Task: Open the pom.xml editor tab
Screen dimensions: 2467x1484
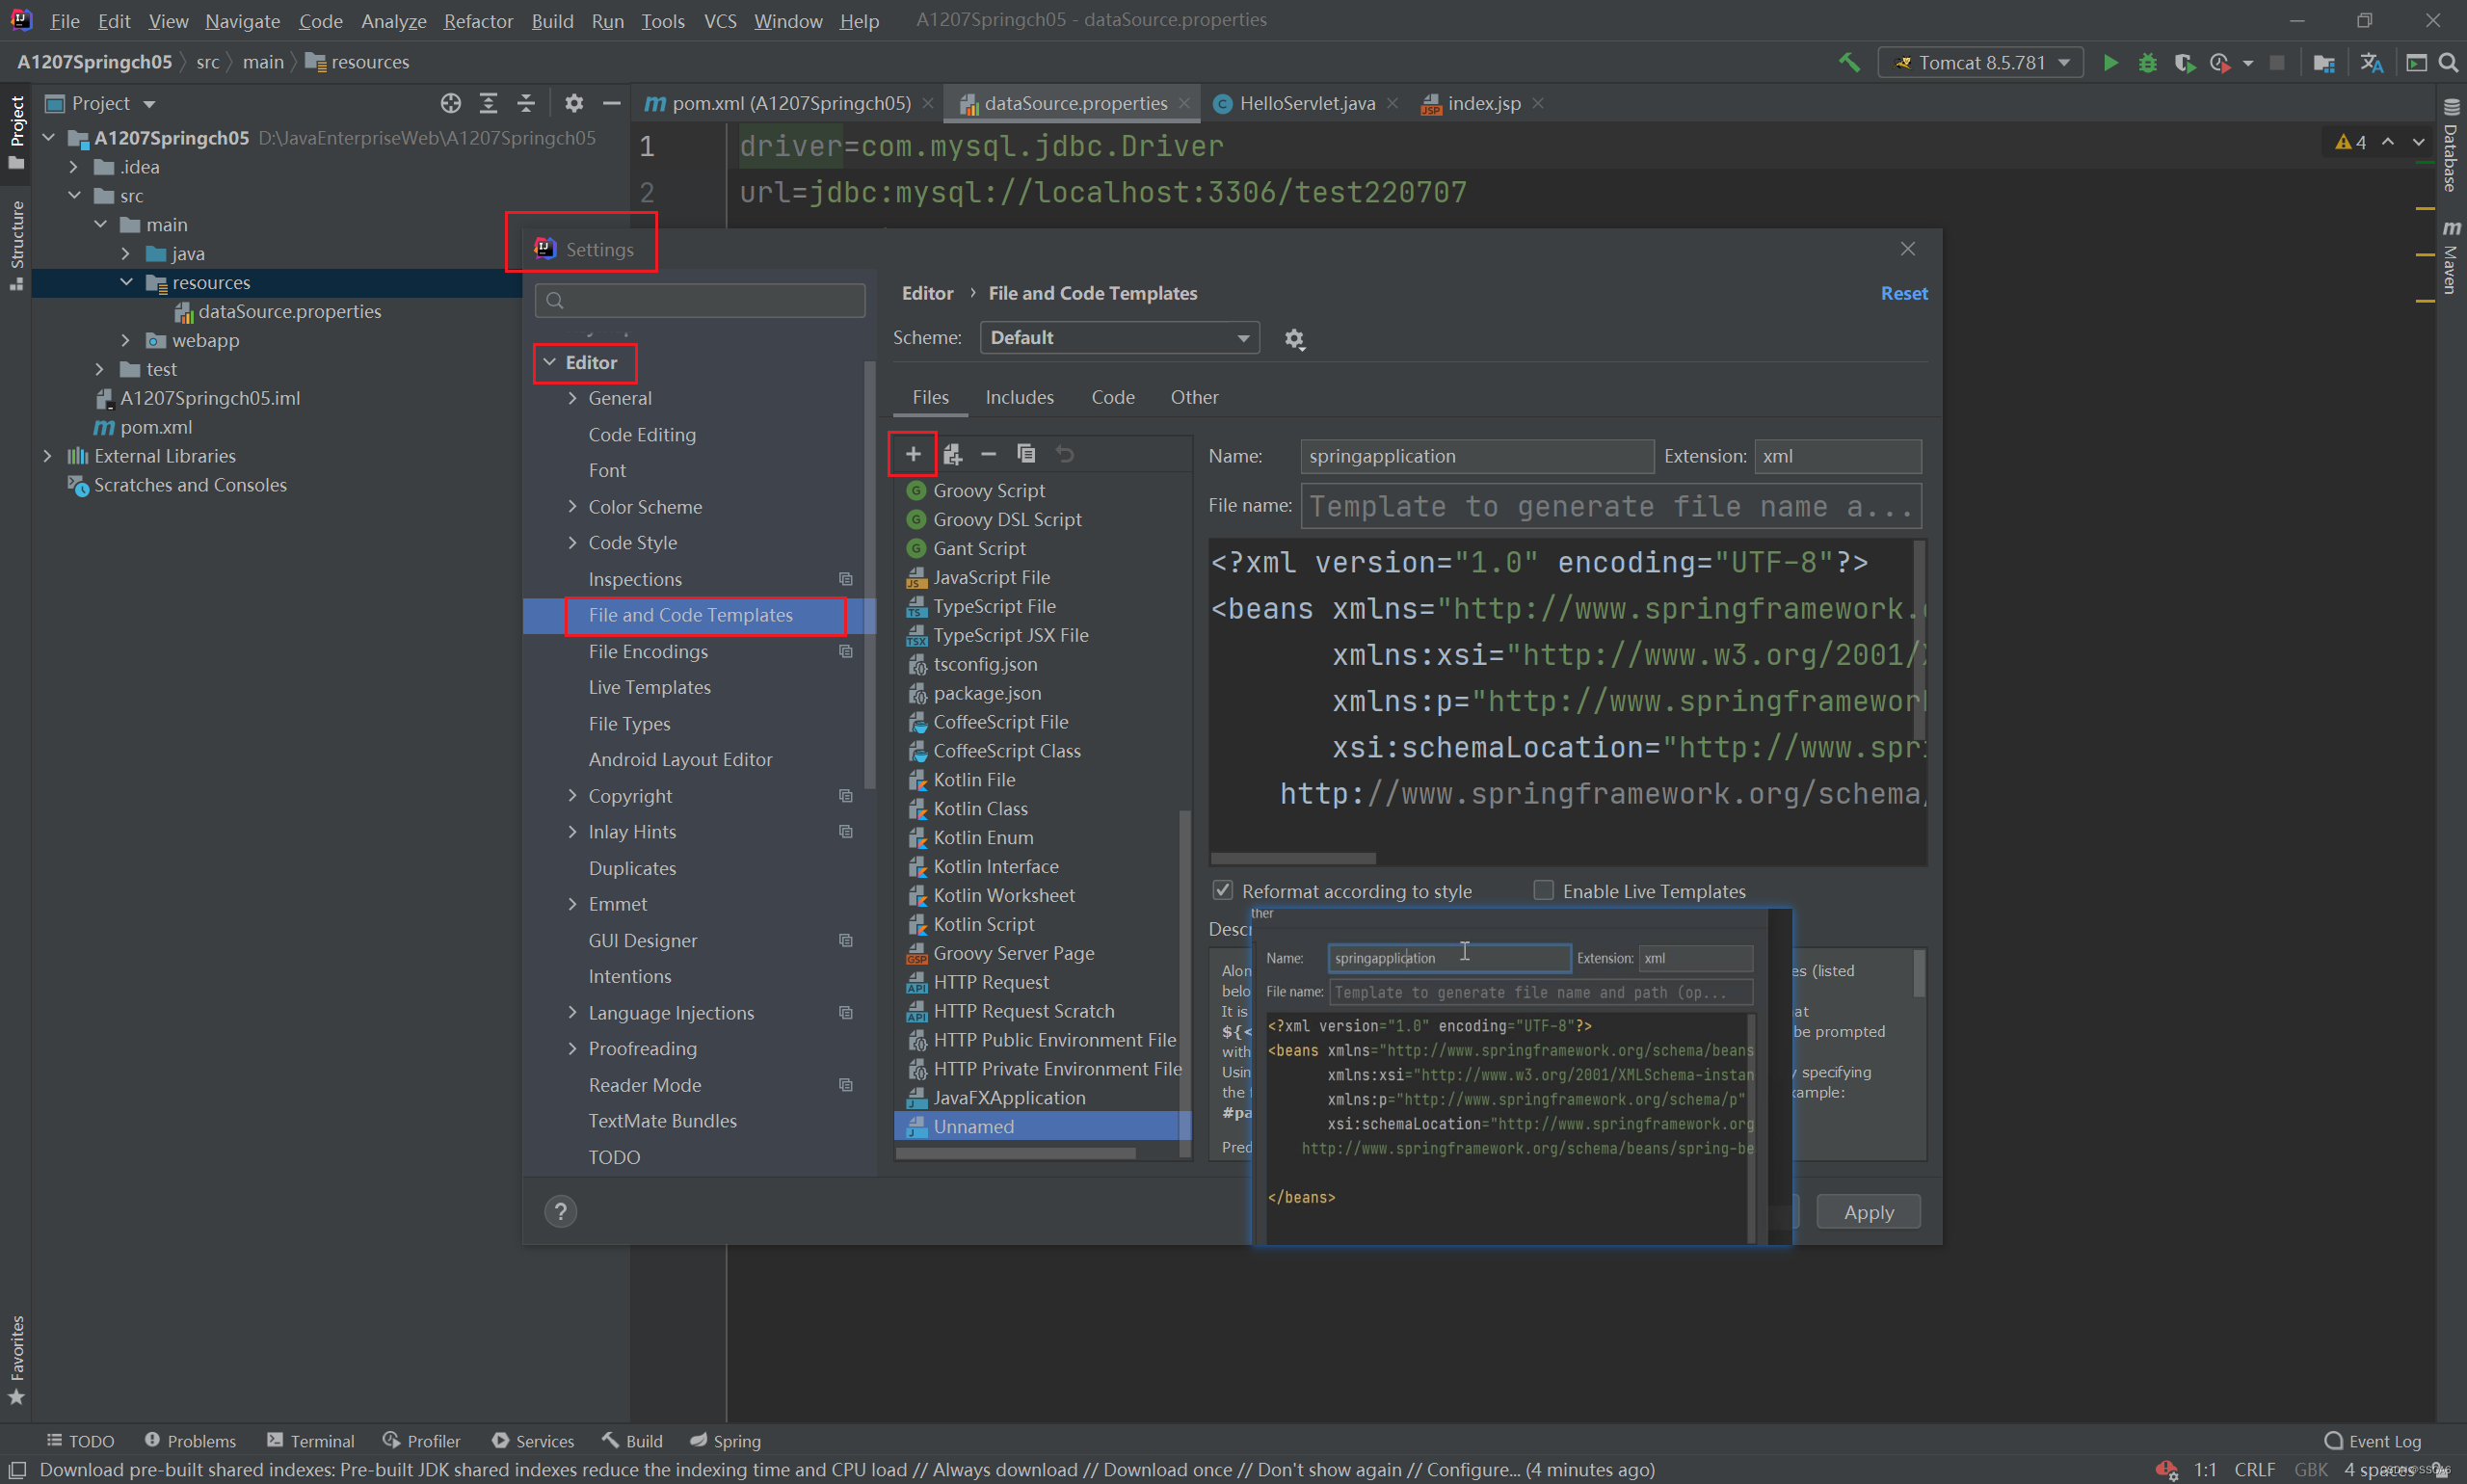Action: coord(789,103)
